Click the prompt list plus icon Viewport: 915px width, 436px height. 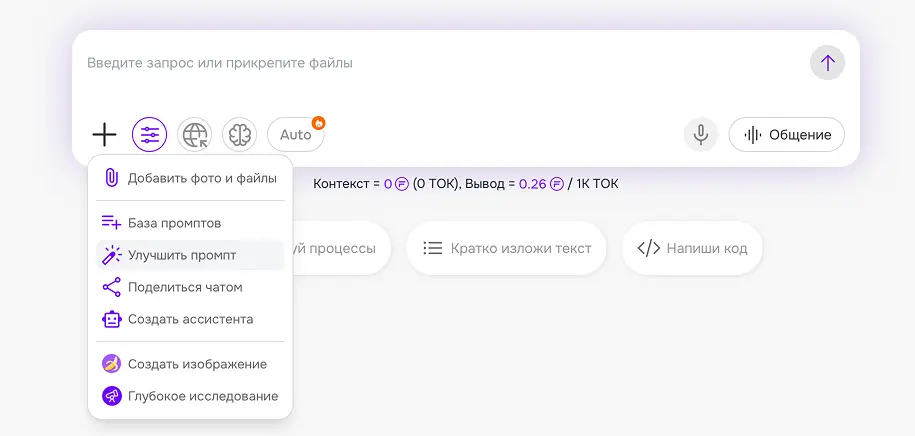111,222
